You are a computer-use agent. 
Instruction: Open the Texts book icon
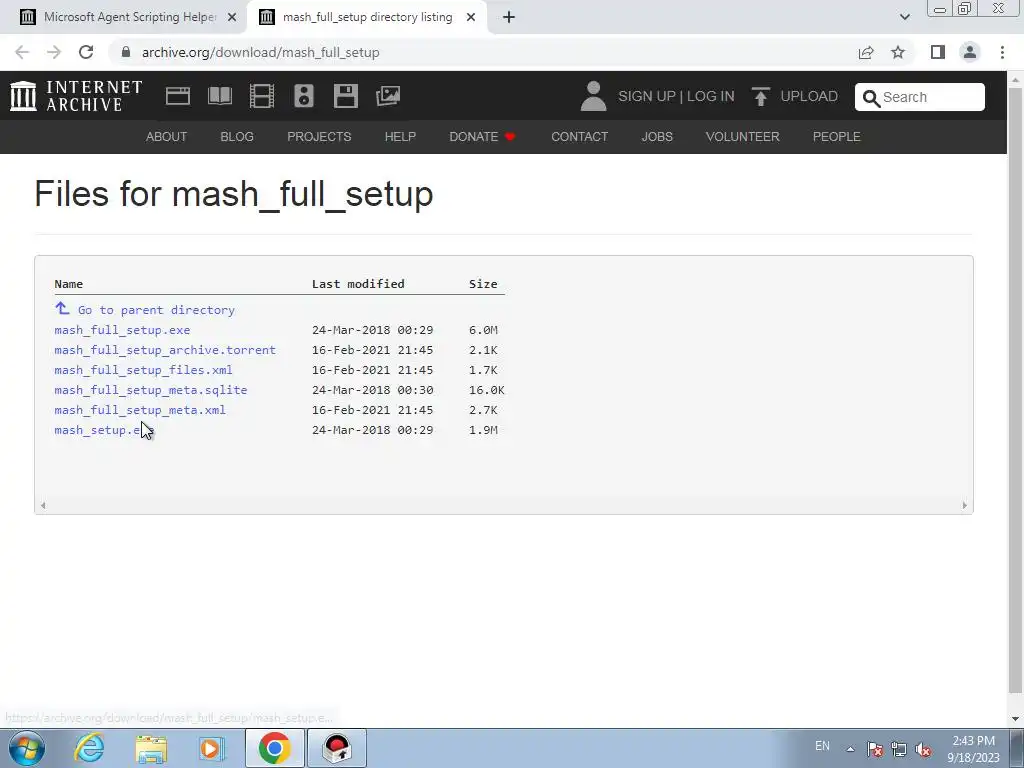click(x=219, y=96)
